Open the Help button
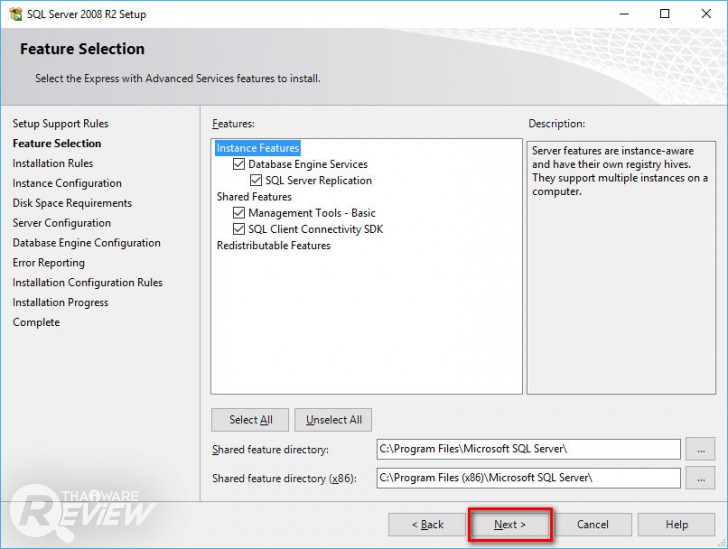728x549 pixels. coord(676,524)
